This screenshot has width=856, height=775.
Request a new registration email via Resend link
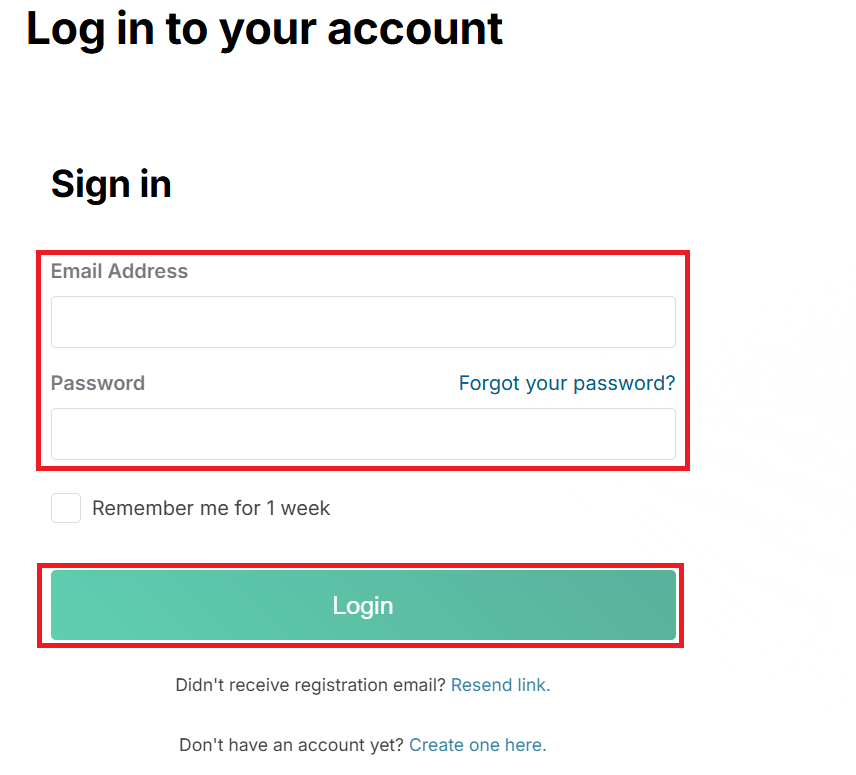coord(500,685)
